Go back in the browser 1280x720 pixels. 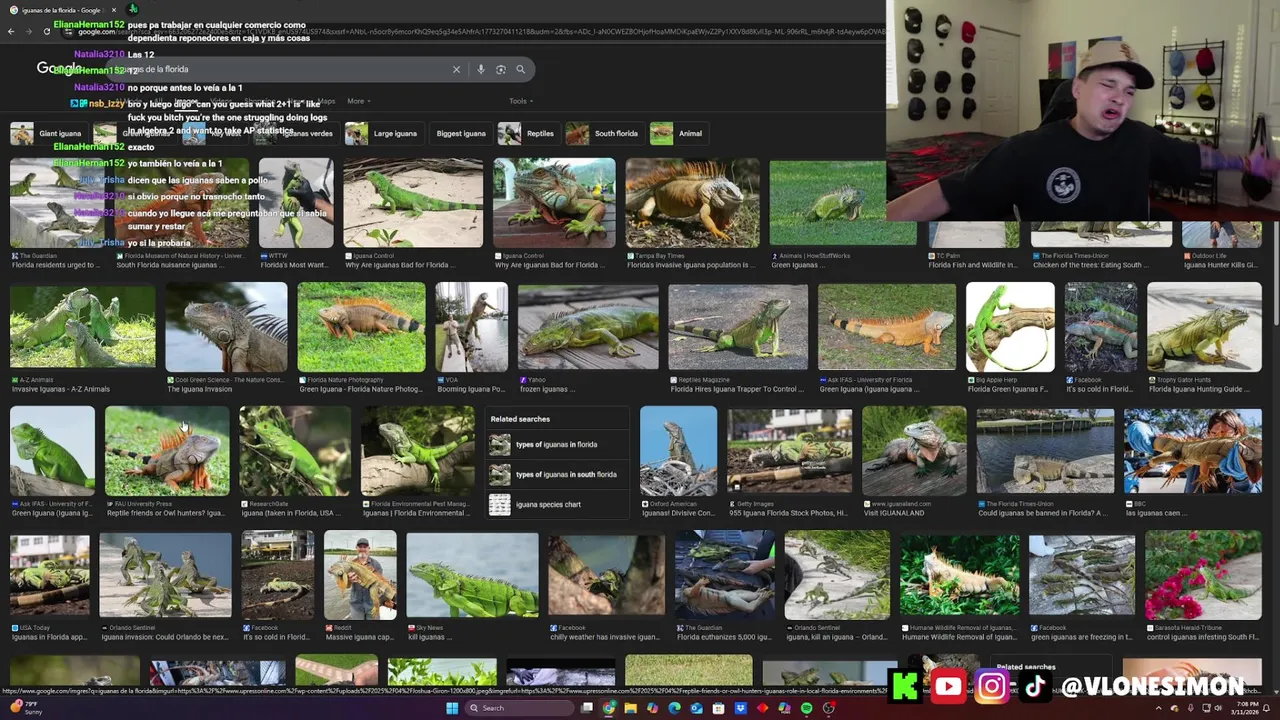pyautogui.click(x=11, y=31)
